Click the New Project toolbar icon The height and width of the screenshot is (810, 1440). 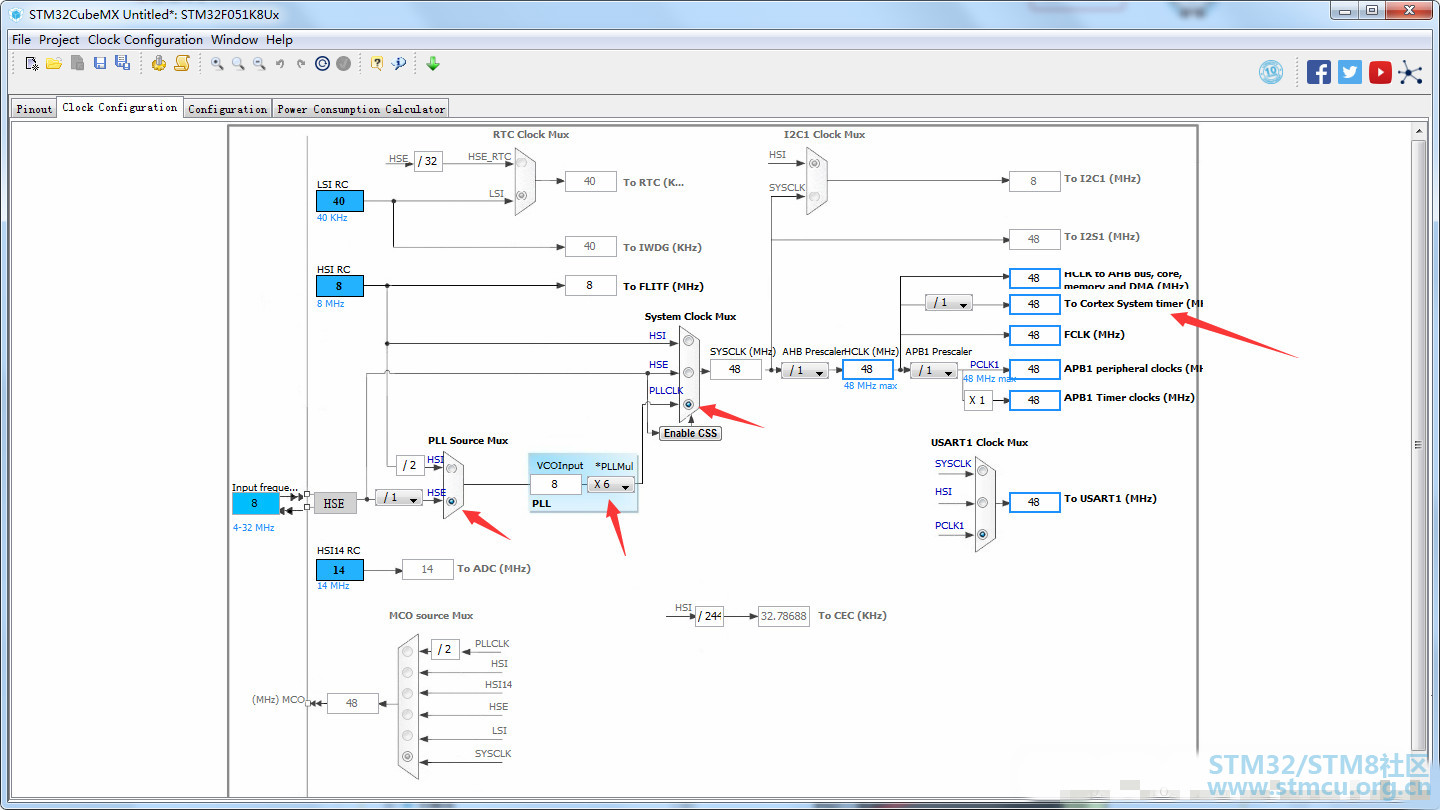[32, 63]
